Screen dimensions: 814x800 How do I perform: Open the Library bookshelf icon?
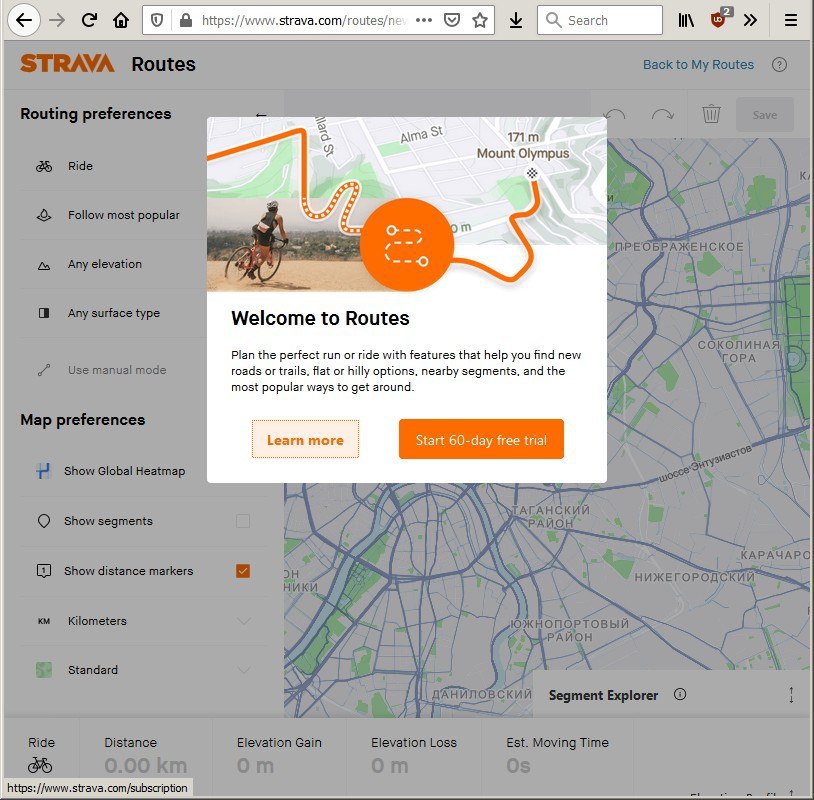pos(686,20)
